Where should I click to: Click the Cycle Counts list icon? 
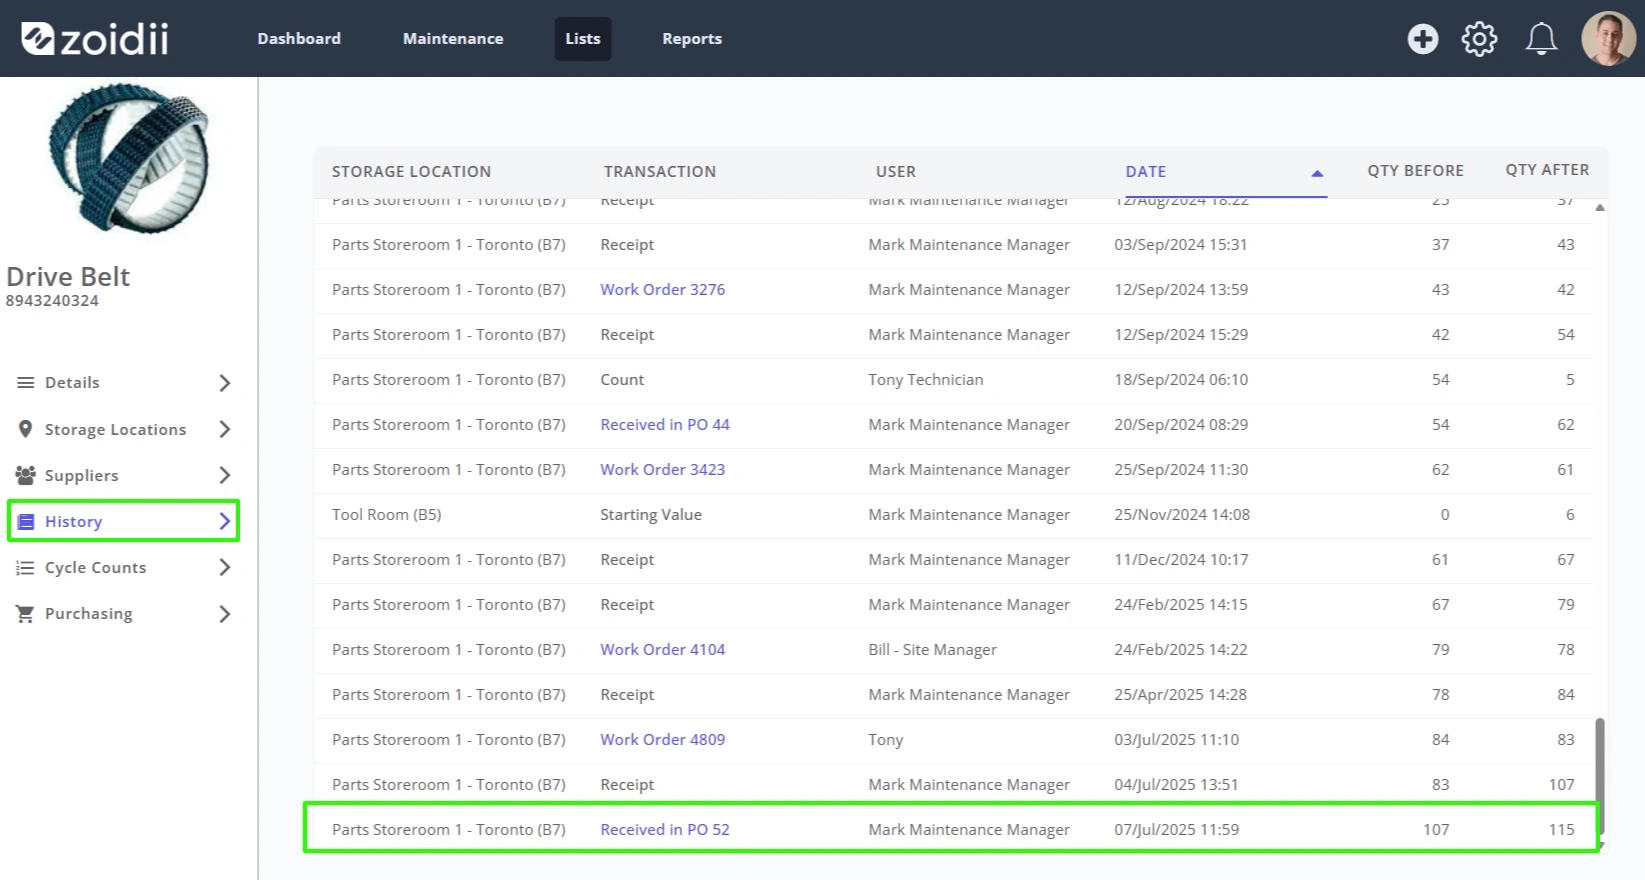pos(25,567)
